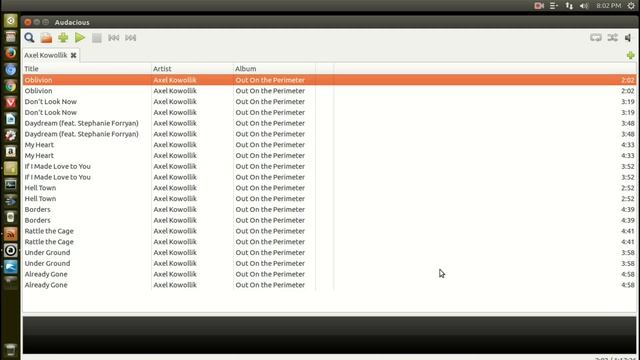
Task: Select the second Daydream (feat. Stephanie Forryan) row
Action: tap(329, 134)
